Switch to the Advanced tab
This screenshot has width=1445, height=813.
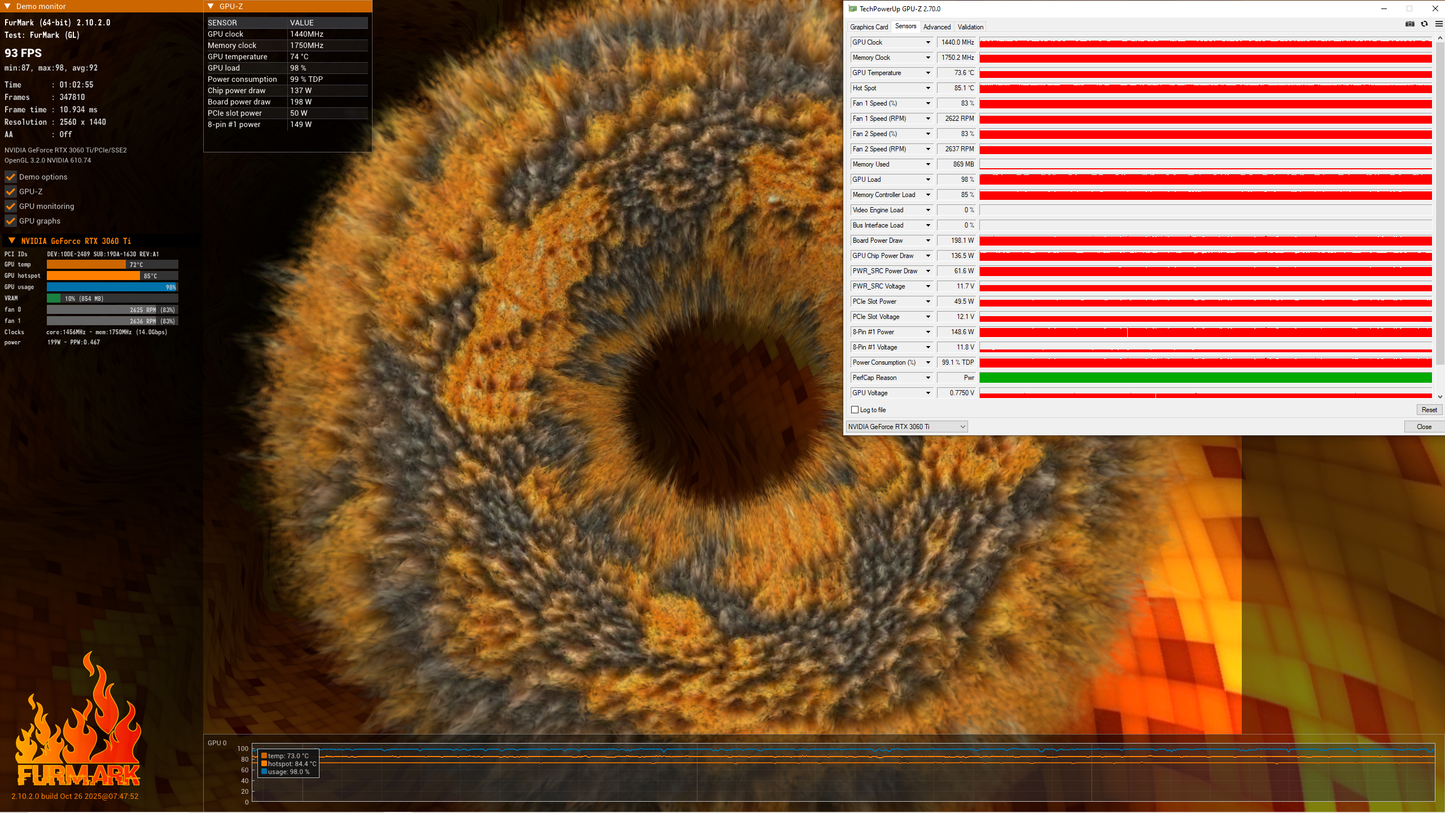(937, 27)
